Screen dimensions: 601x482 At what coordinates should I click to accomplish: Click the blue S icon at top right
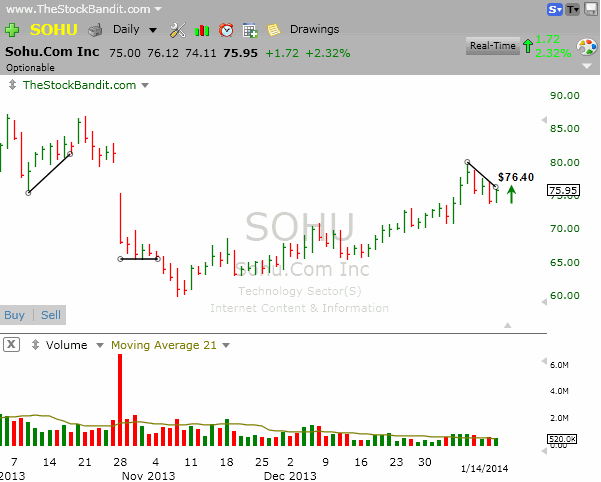tap(554, 10)
